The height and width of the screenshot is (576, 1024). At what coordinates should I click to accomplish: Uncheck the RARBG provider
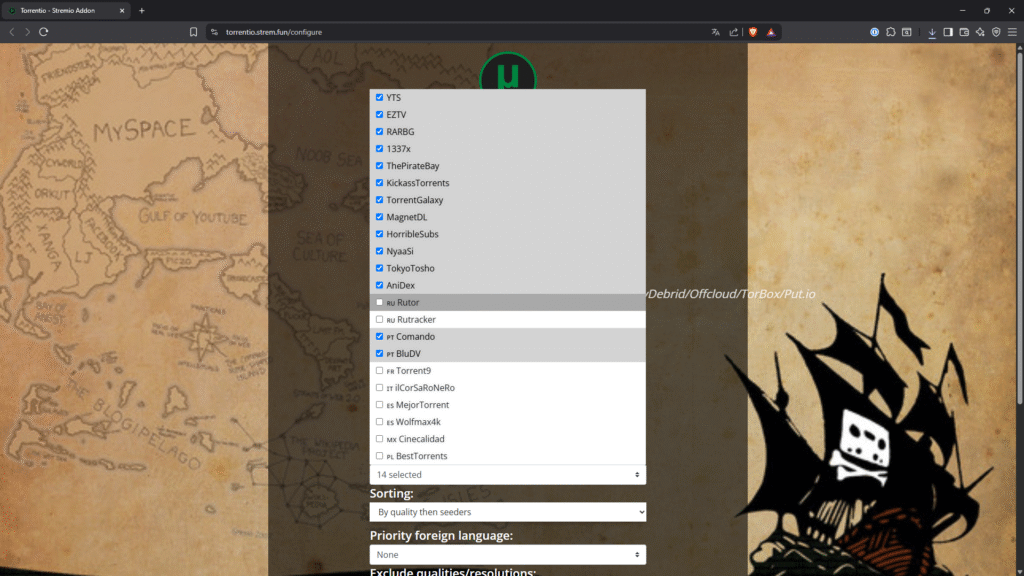379,131
